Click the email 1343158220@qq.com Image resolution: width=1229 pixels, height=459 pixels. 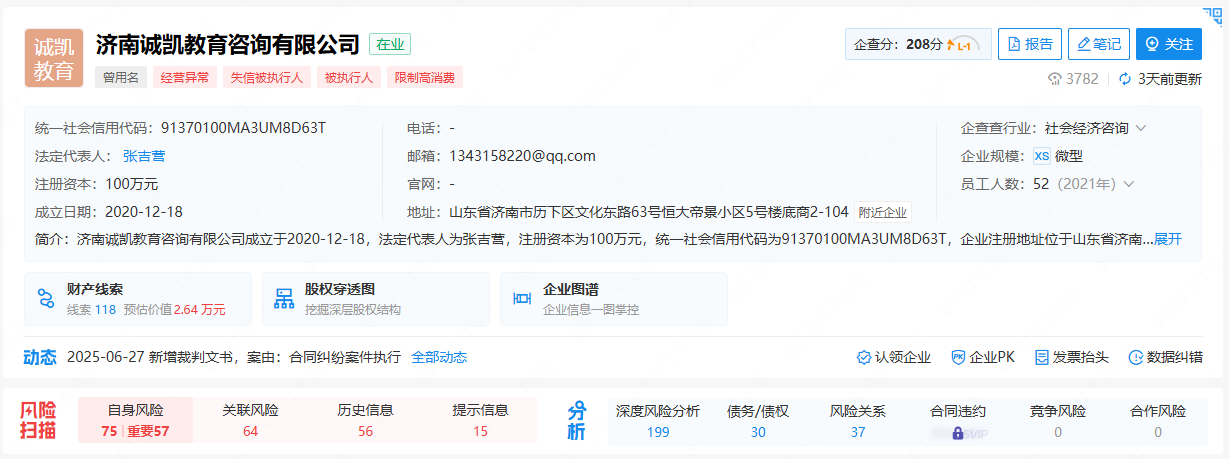coord(522,156)
